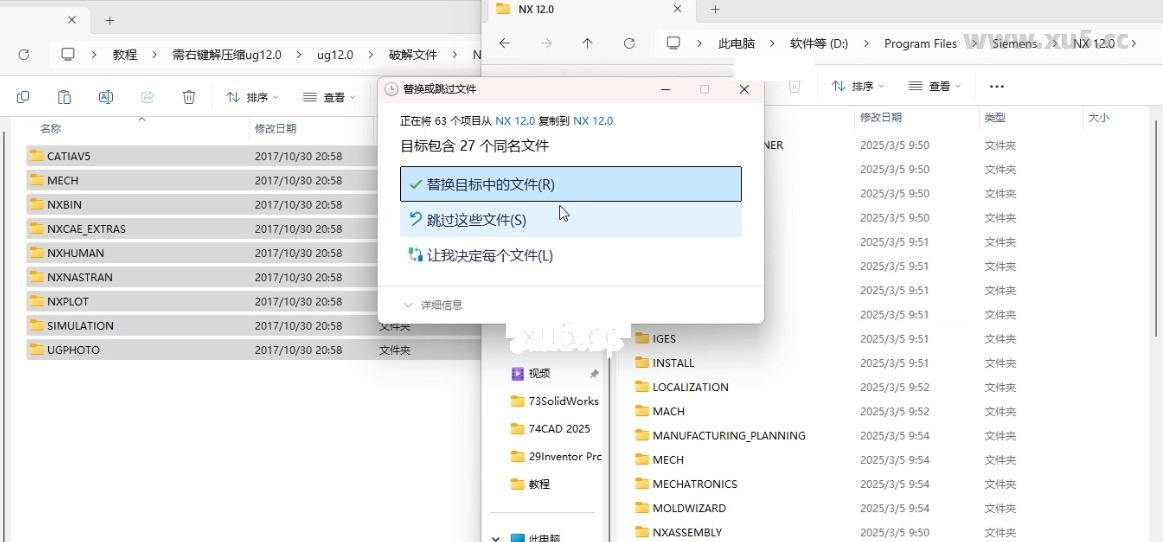This screenshot has width=1163, height=542.
Task: Go back in right Explorer window
Action: click(x=504, y=43)
